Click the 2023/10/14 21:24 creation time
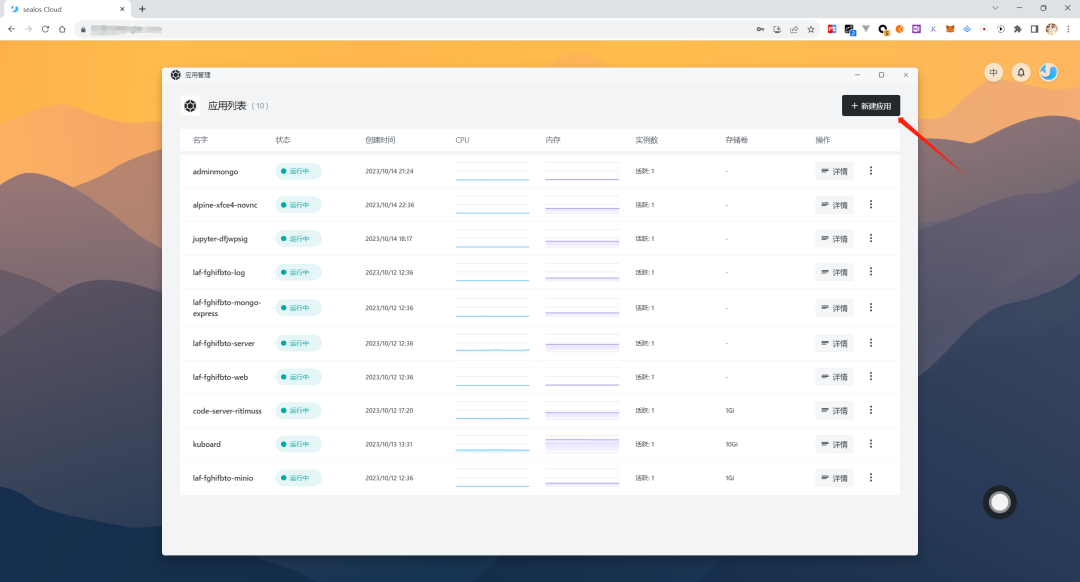 point(389,171)
